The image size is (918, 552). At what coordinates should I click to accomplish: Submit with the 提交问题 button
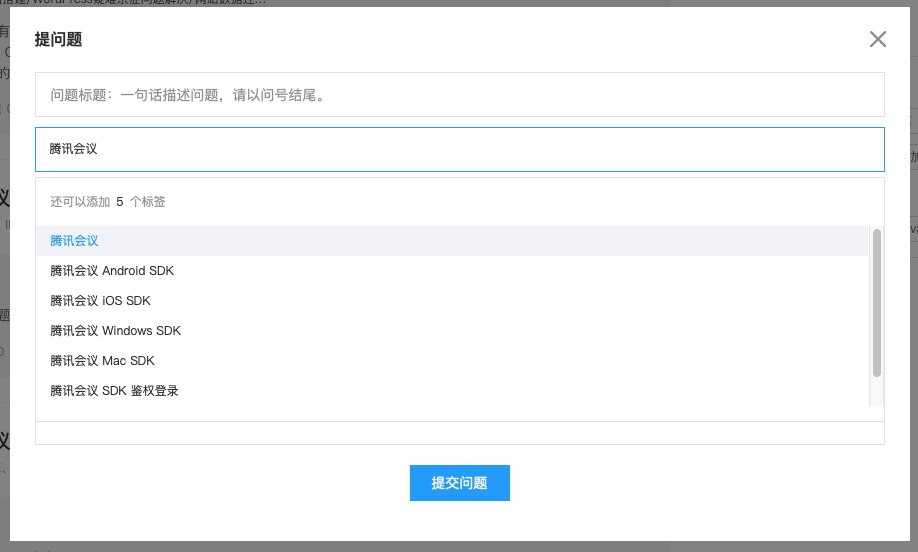tap(460, 483)
